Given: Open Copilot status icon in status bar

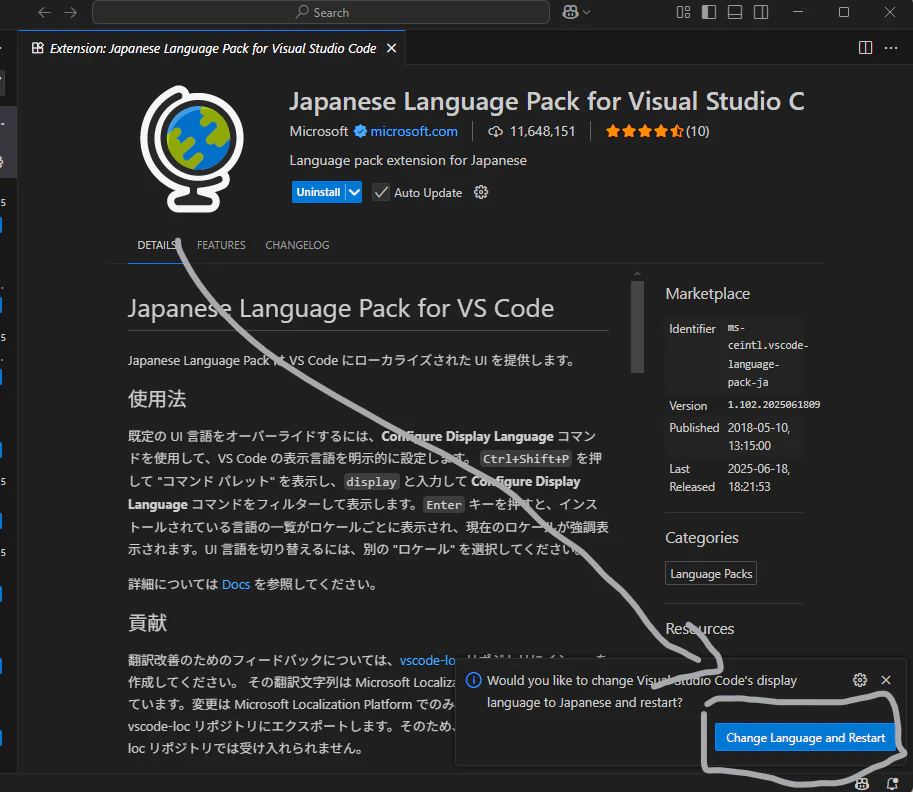Looking at the screenshot, I should point(862,784).
